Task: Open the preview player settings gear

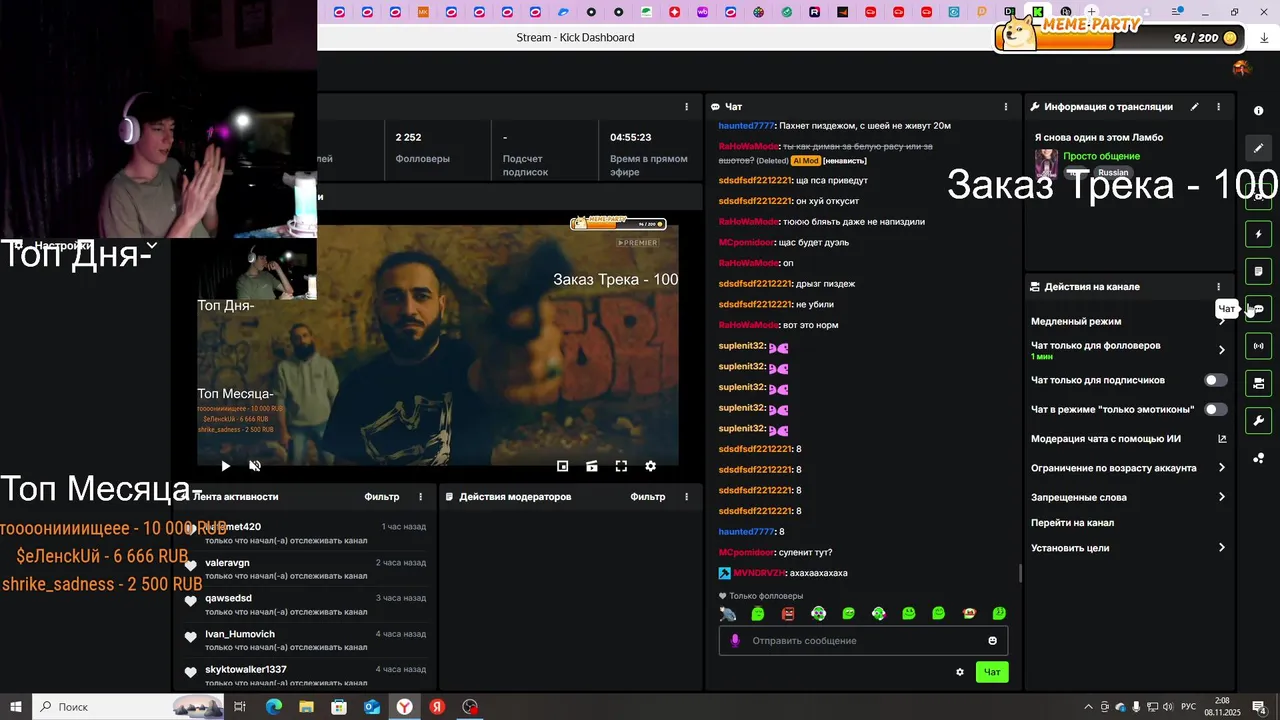Action: click(650, 466)
